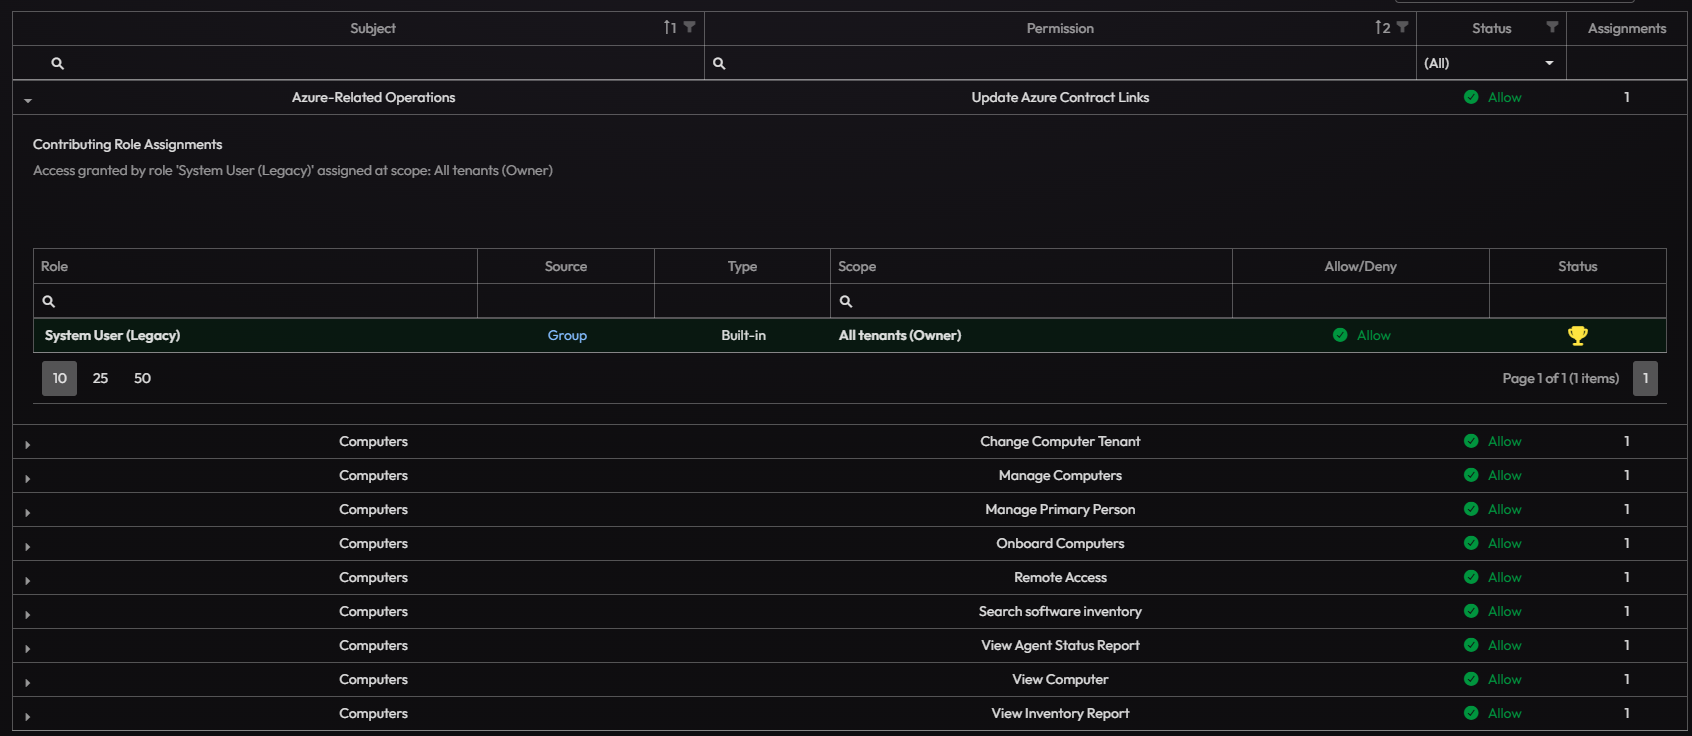Image resolution: width=1692 pixels, height=736 pixels.
Task: Click the Scope column search field
Action: 1031,301
